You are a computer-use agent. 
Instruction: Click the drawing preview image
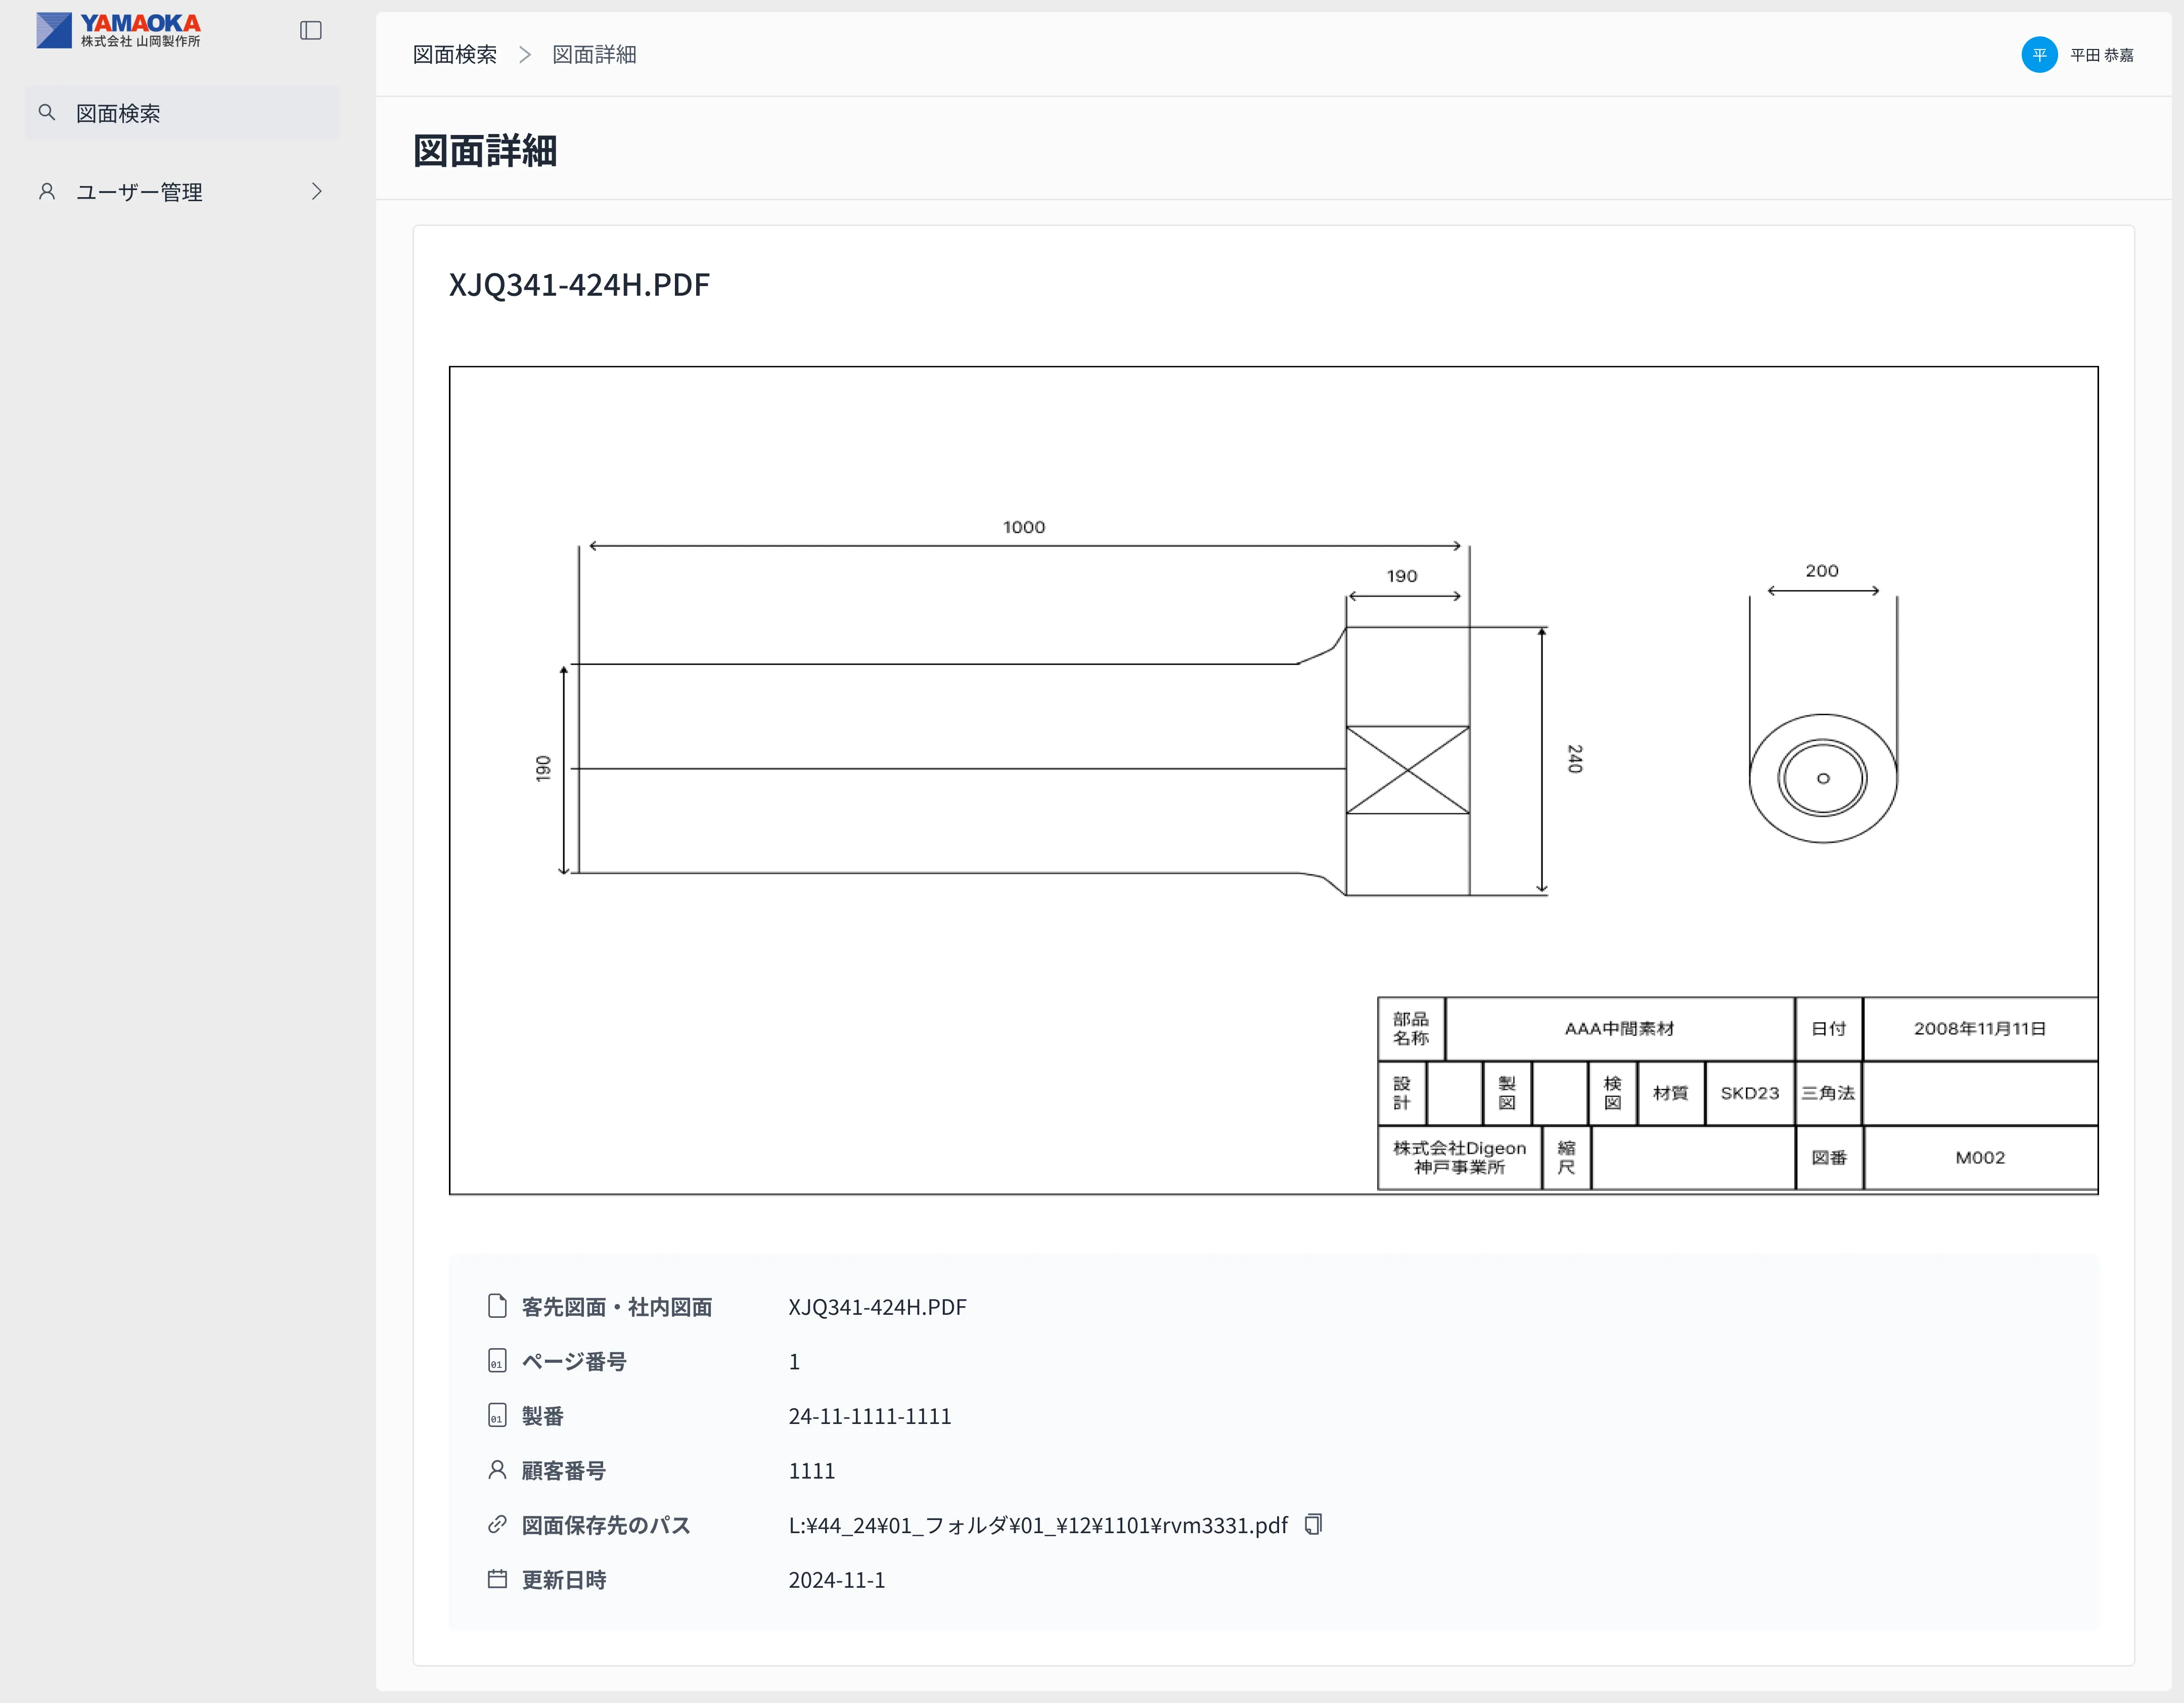point(1273,780)
